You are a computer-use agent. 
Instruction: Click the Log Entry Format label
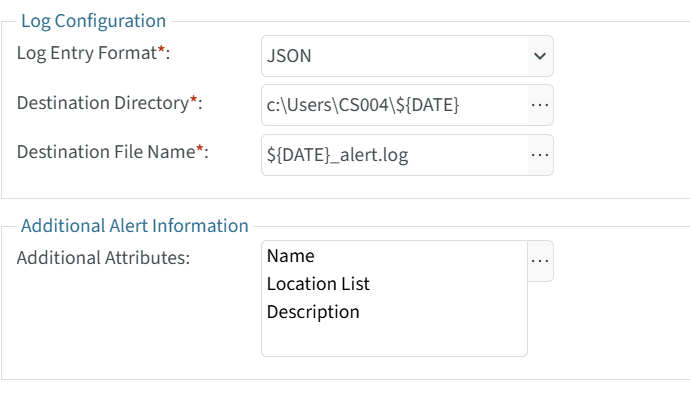86,54
